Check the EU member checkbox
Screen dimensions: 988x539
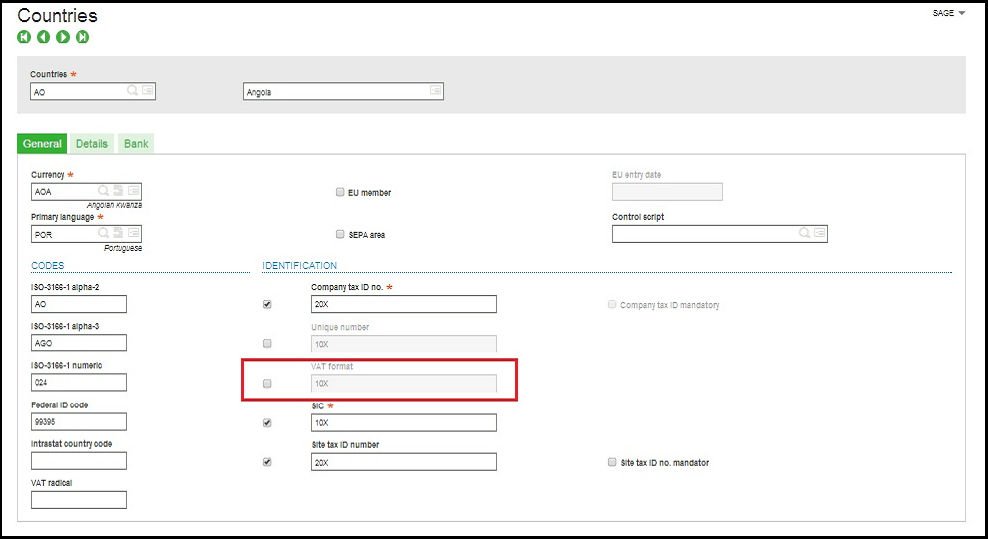tap(340, 192)
